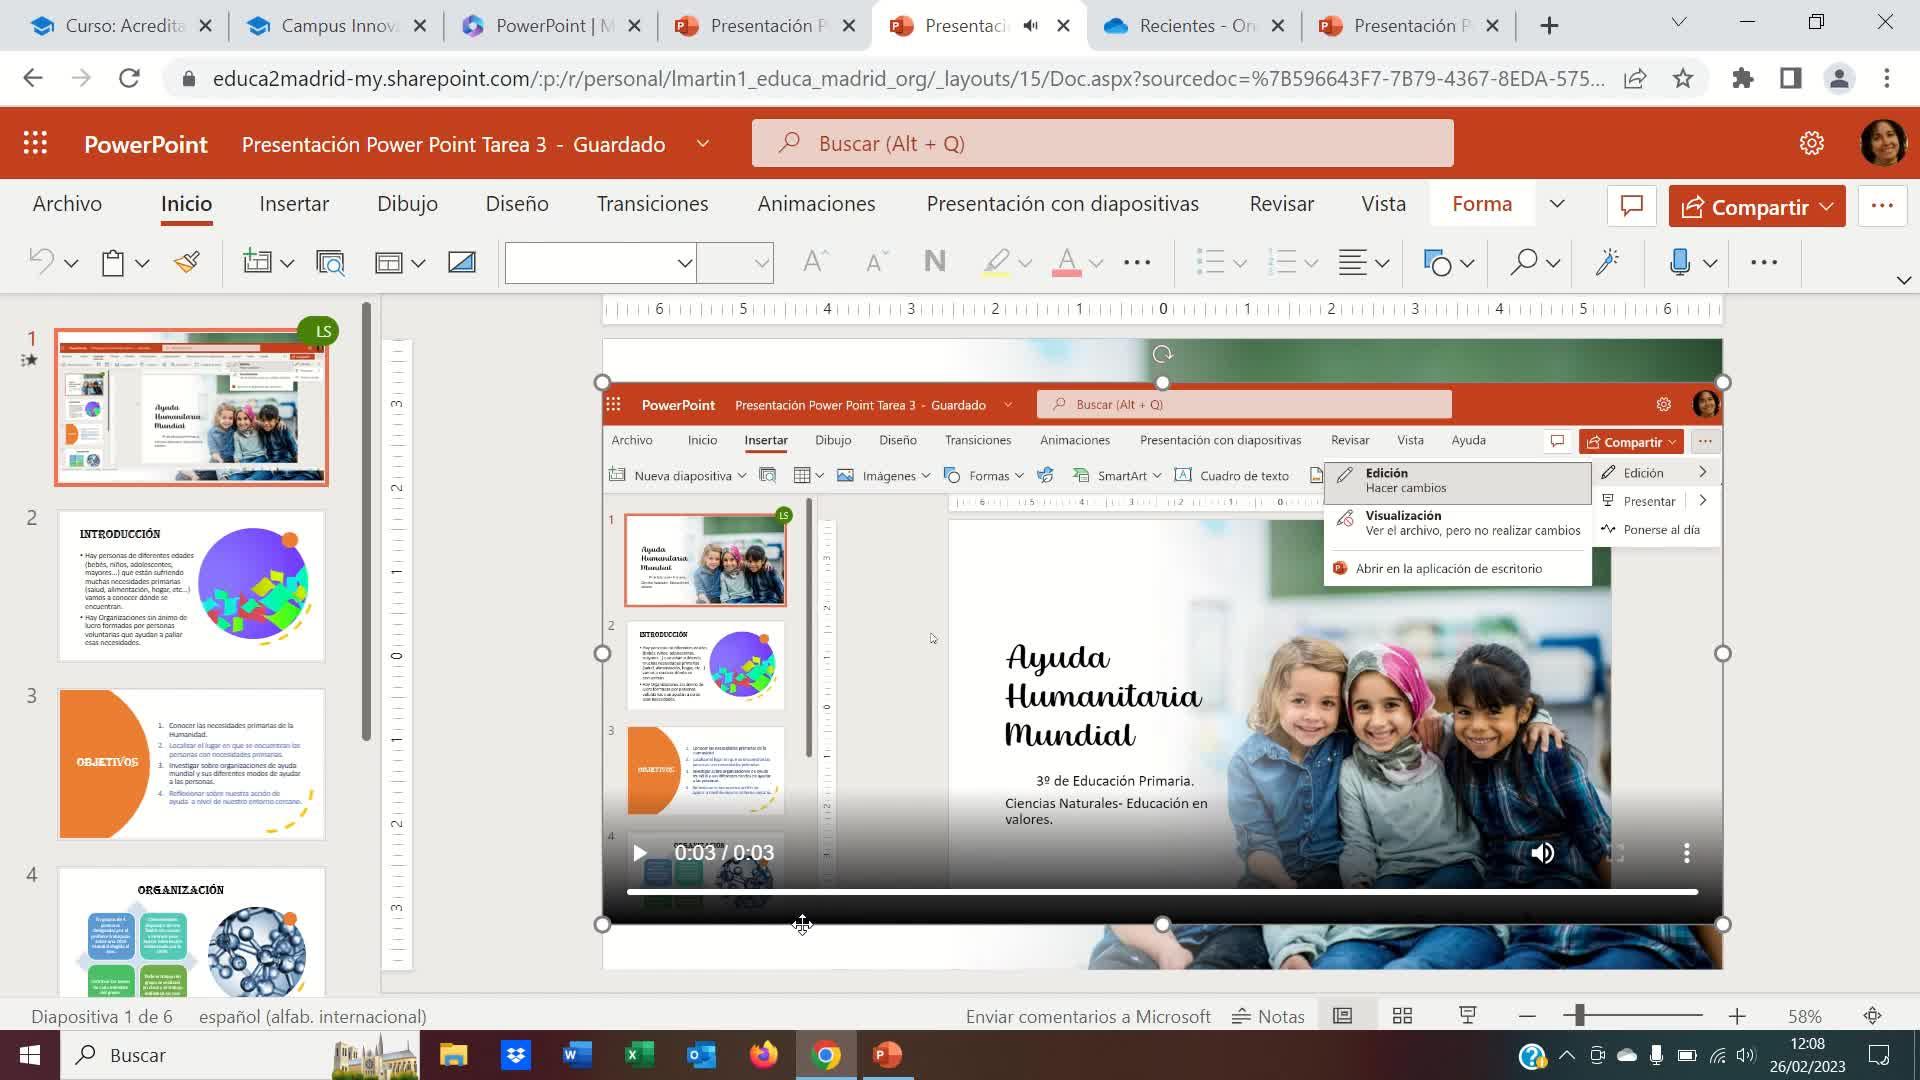Viewport: 1920px width, 1080px height.
Task: Open the PowerPoint settings gear
Action: point(1811,144)
